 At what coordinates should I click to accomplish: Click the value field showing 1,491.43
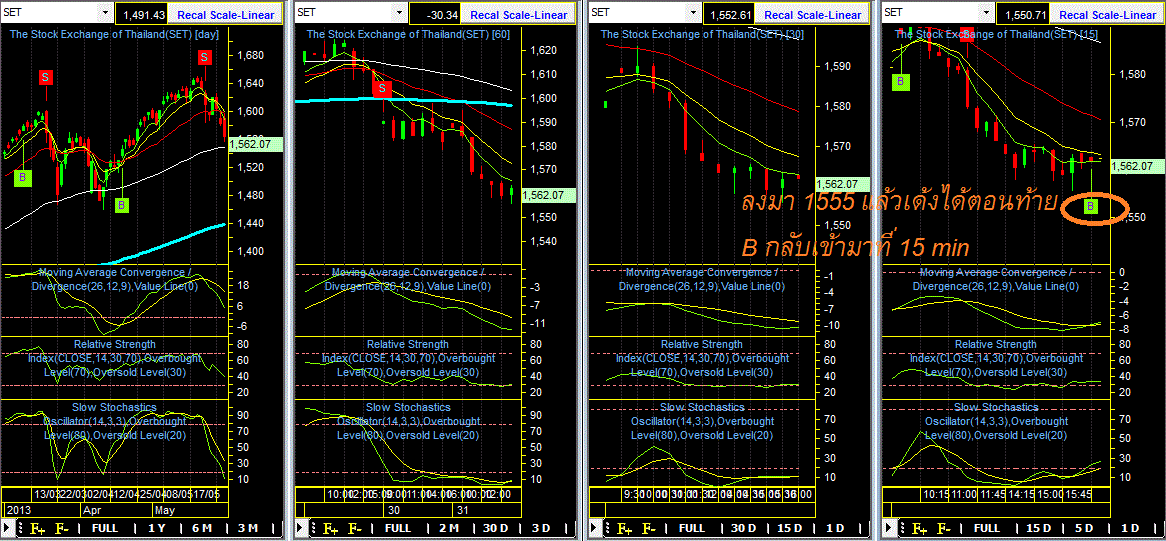click(x=141, y=14)
